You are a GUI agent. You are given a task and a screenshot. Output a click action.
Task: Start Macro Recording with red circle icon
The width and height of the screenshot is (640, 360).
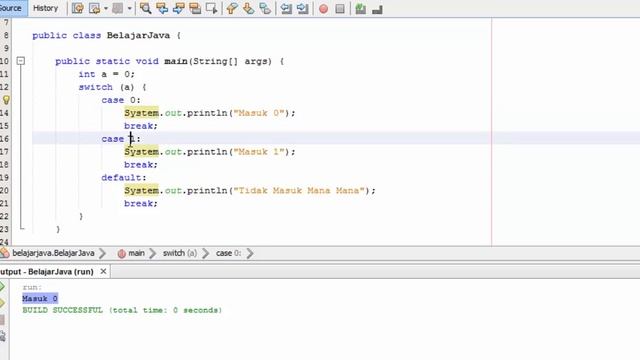pos(323,9)
